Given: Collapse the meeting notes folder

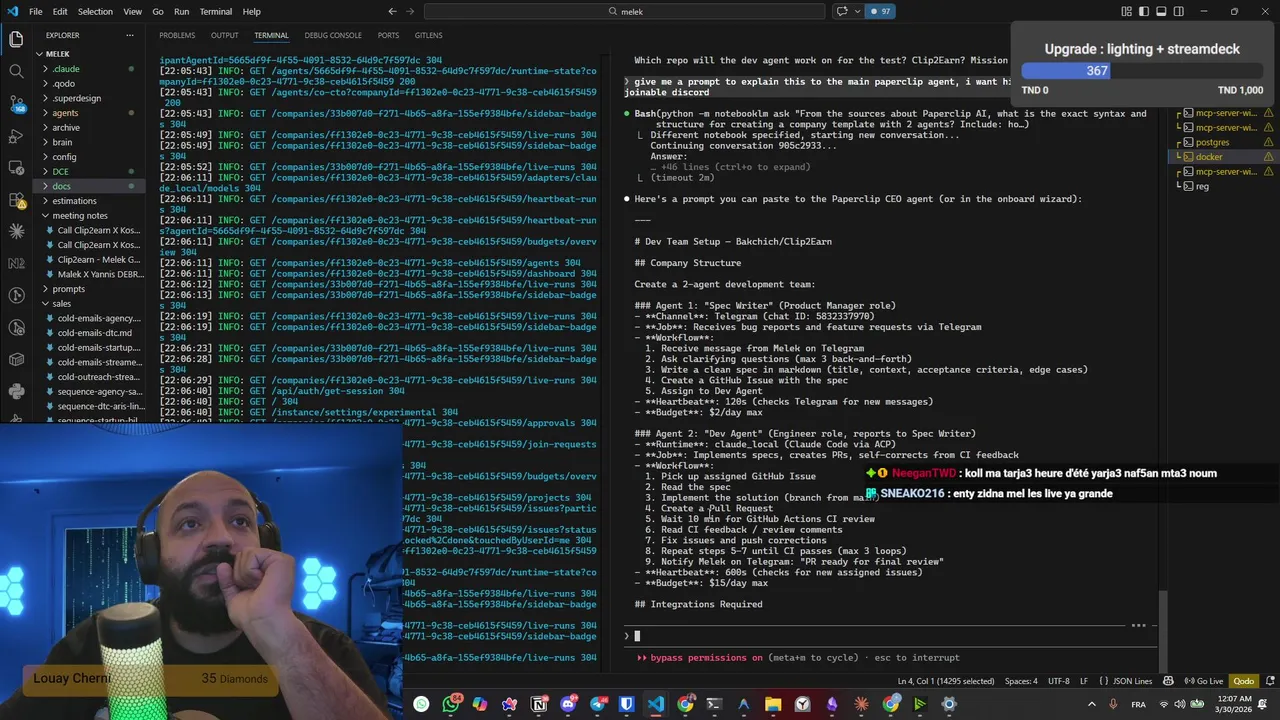Looking at the screenshot, I should [x=80, y=215].
